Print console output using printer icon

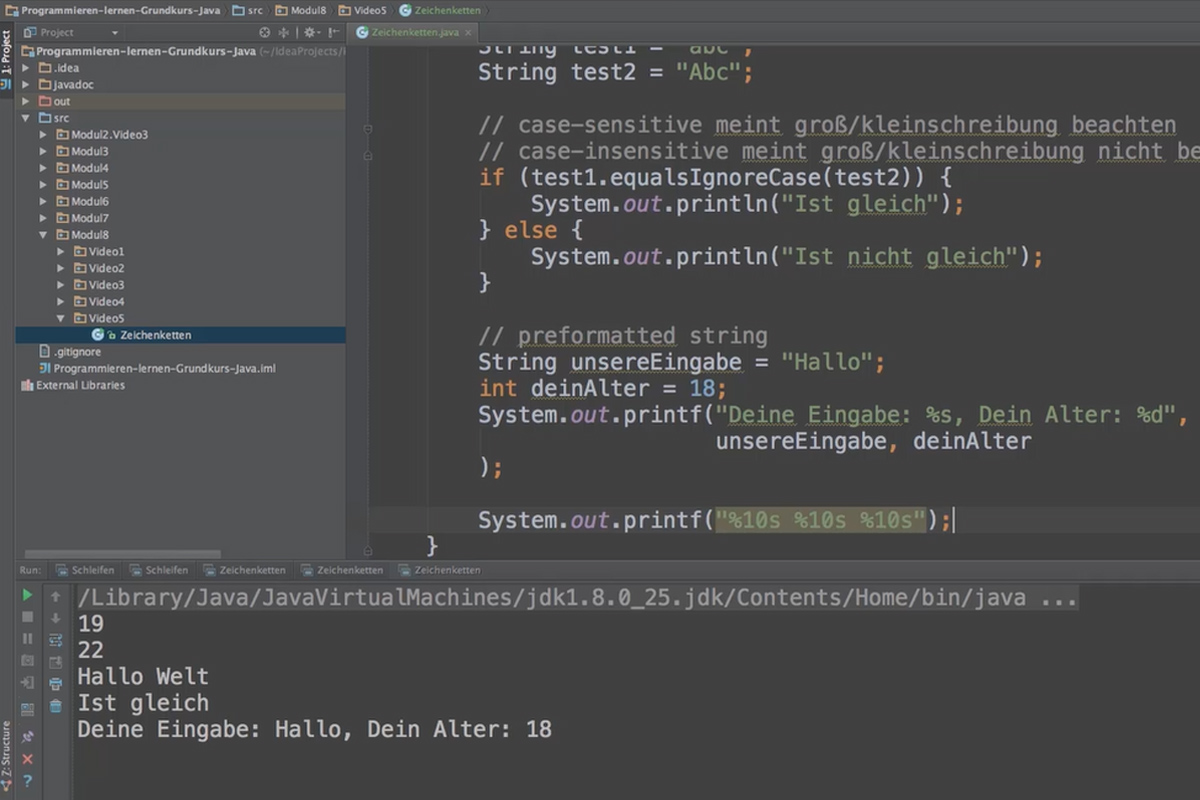click(56, 684)
